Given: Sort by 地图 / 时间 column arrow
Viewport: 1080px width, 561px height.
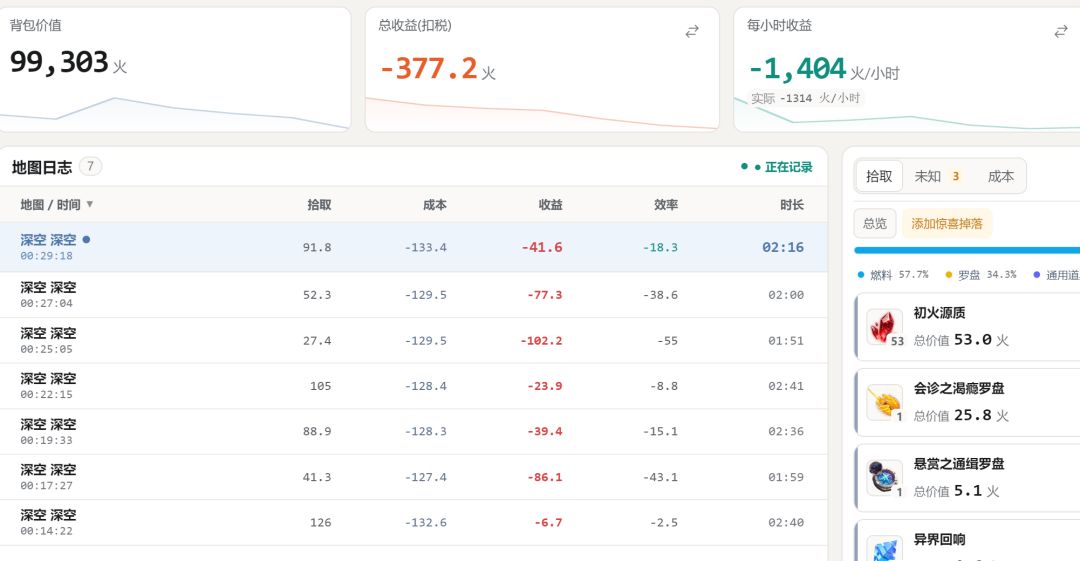Looking at the screenshot, I should click(90, 205).
